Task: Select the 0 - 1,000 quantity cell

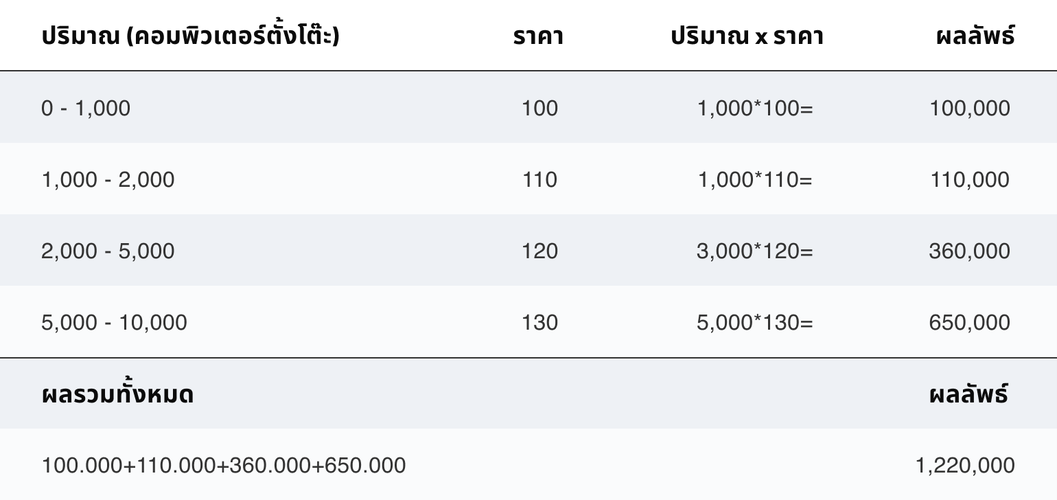Action: 86,108
